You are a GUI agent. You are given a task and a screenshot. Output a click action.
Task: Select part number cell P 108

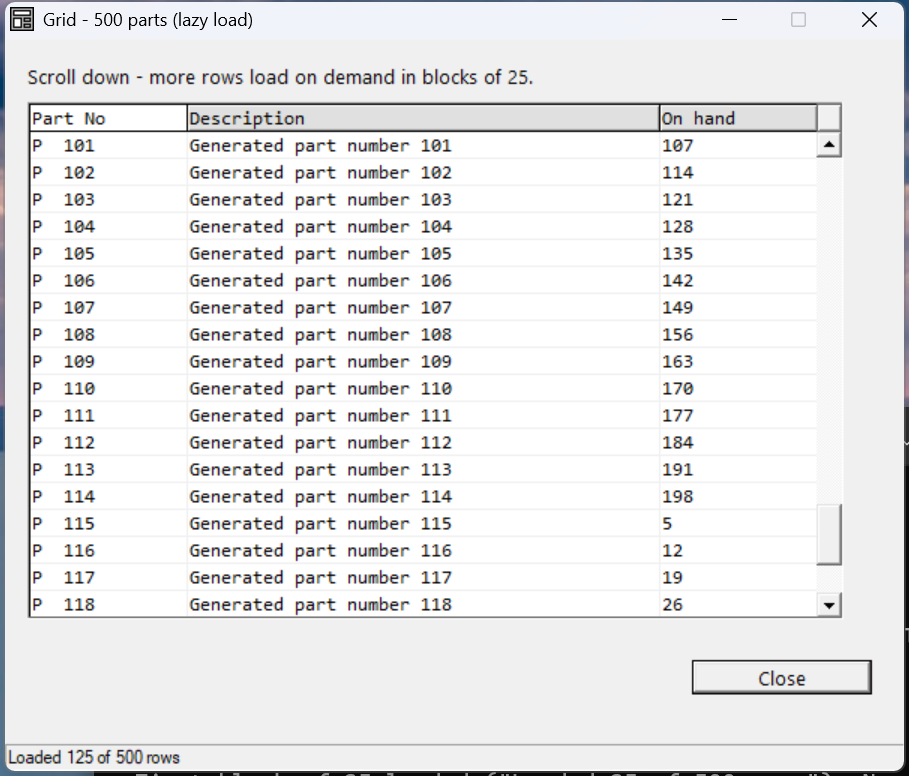pos(108,334)
